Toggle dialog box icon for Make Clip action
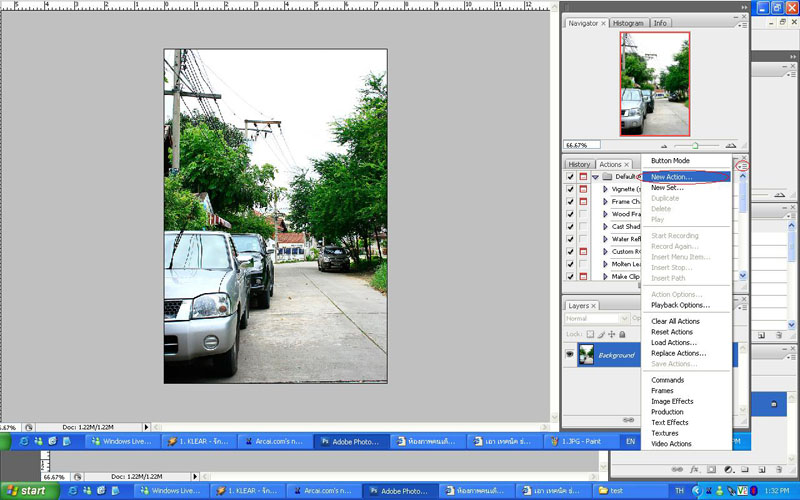Screen dimensions: 800x500 [583, 276]
